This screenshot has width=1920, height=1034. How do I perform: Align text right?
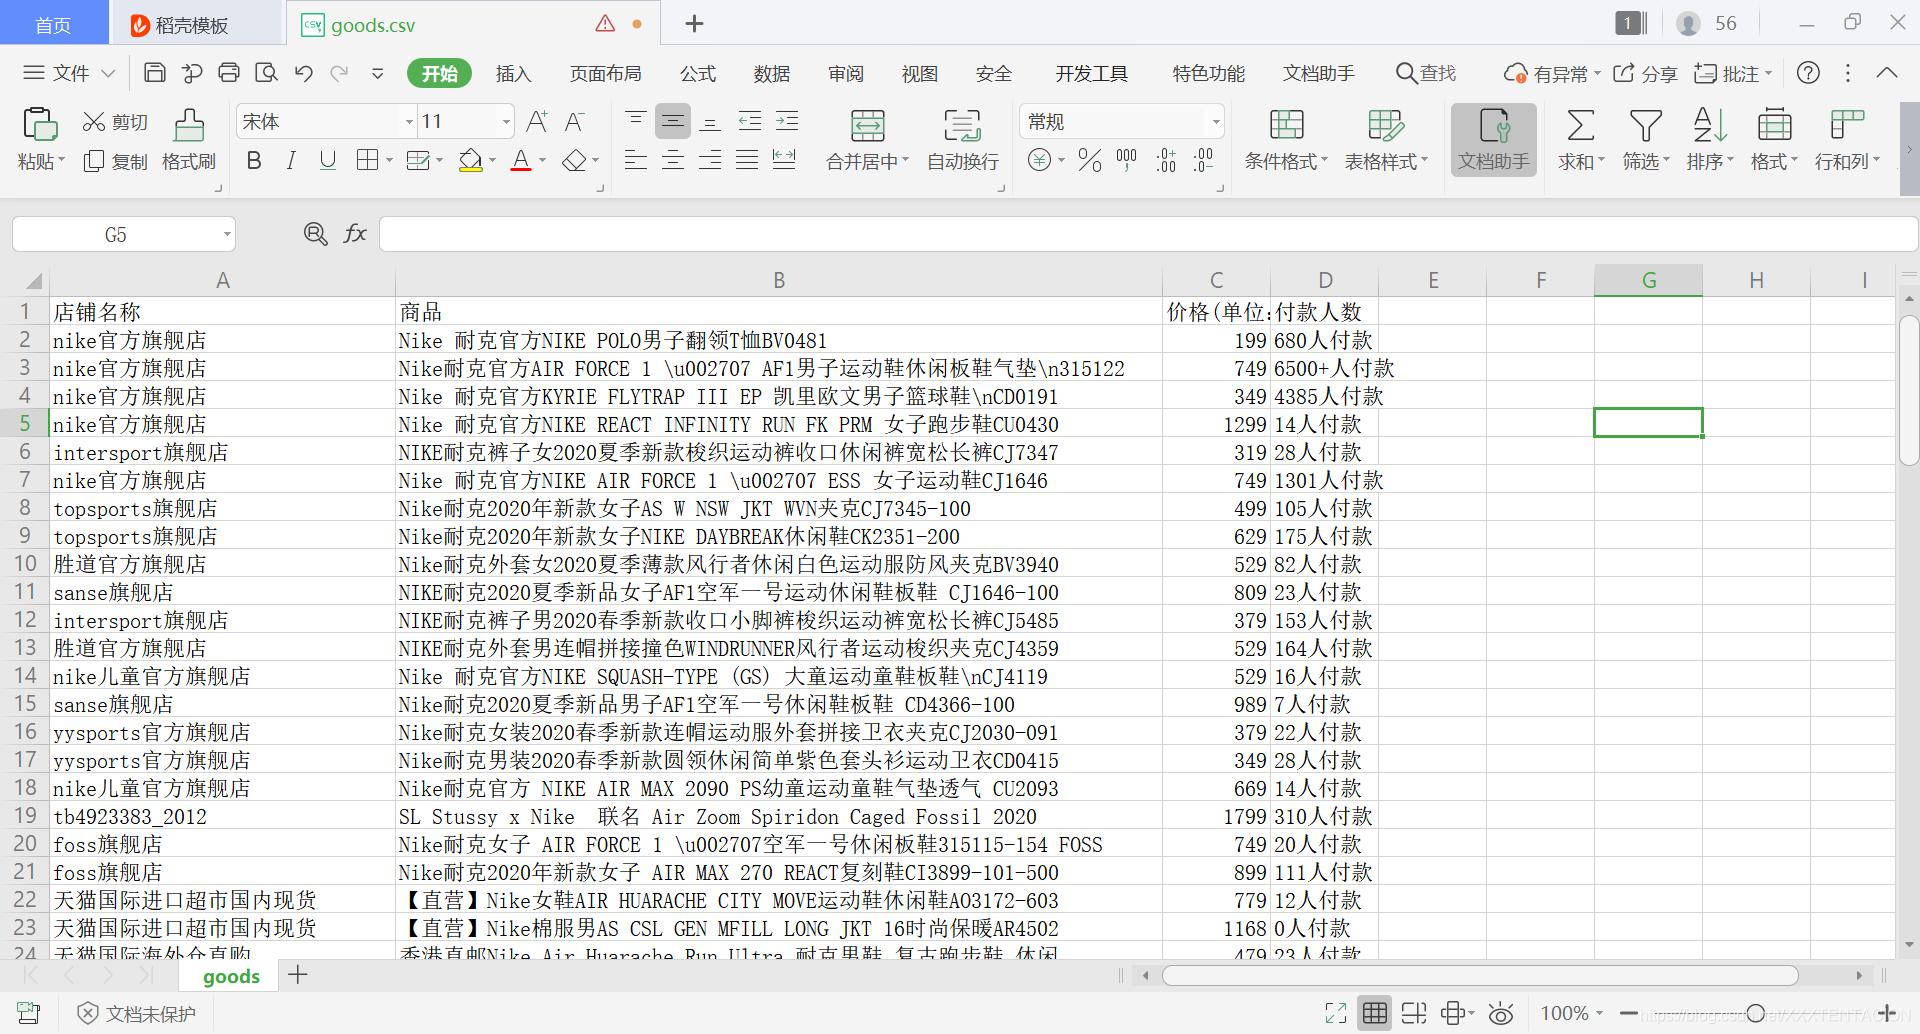[710, 160]
